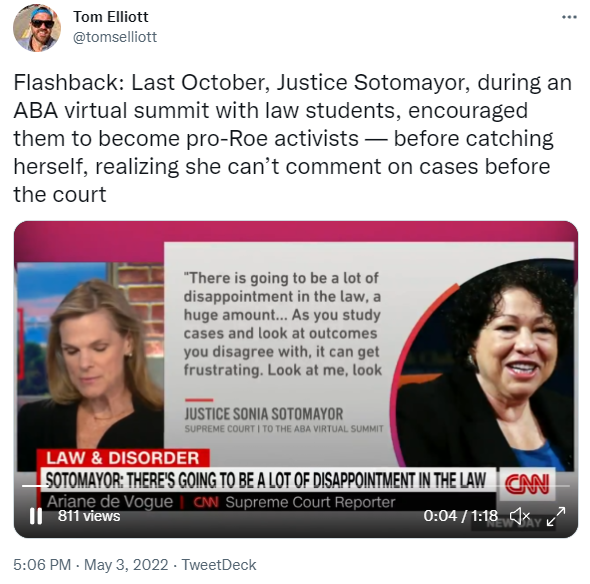Click the tweet text starting with Flashback
Screen dimensions: 590x584
pyautogui.click(x=293, y=138)
